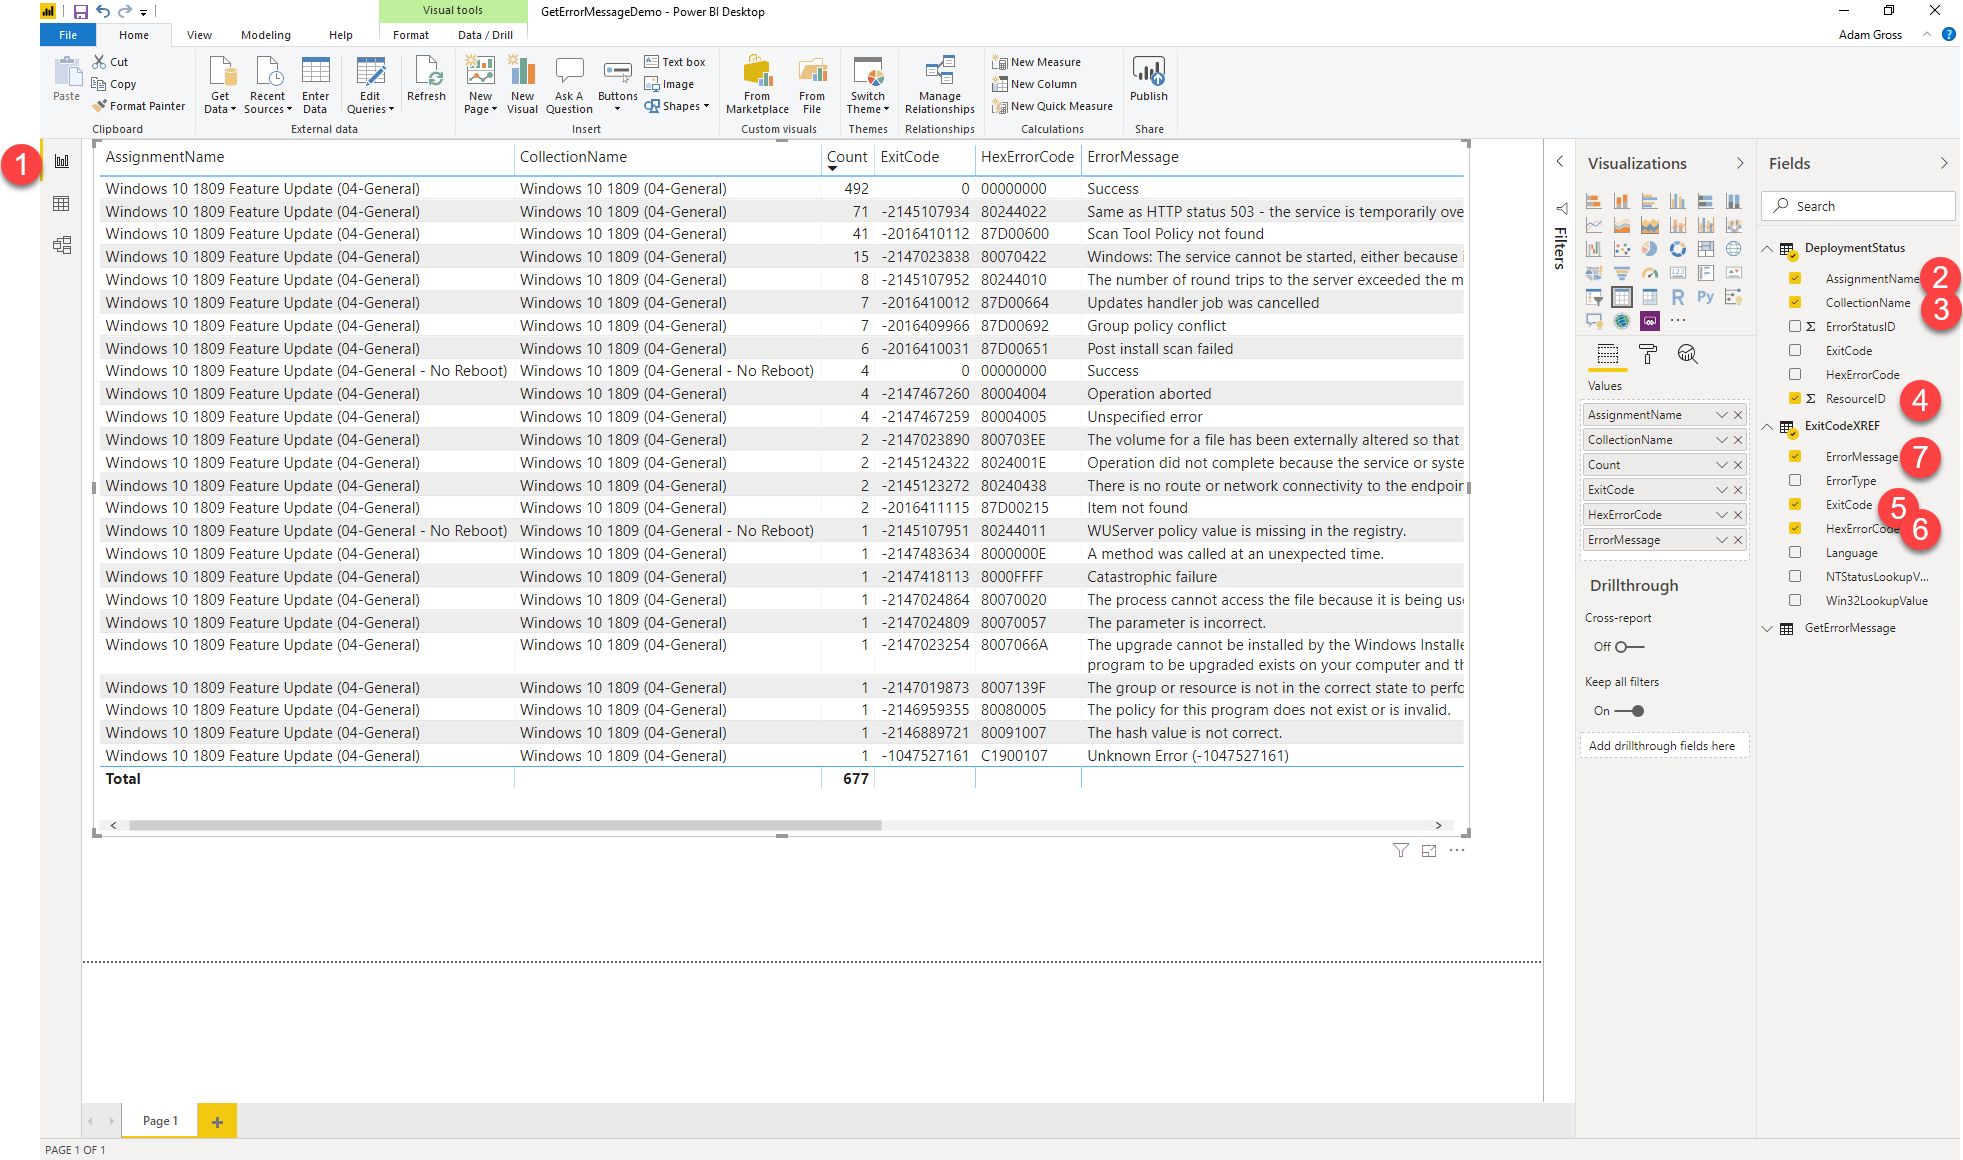This screenshot has height=1160, width=1963.
Task: Pick the card (123) visualization
Action: 1677,272
